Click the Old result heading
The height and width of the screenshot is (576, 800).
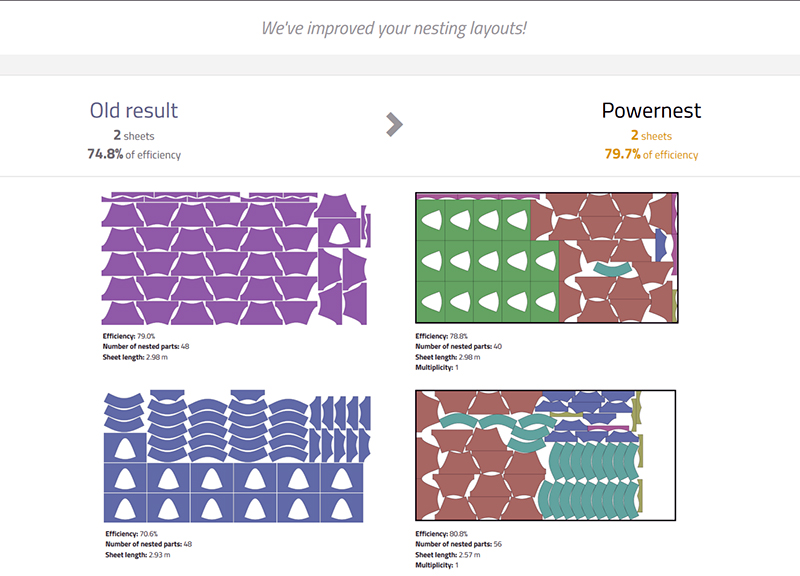click(134, 110)
